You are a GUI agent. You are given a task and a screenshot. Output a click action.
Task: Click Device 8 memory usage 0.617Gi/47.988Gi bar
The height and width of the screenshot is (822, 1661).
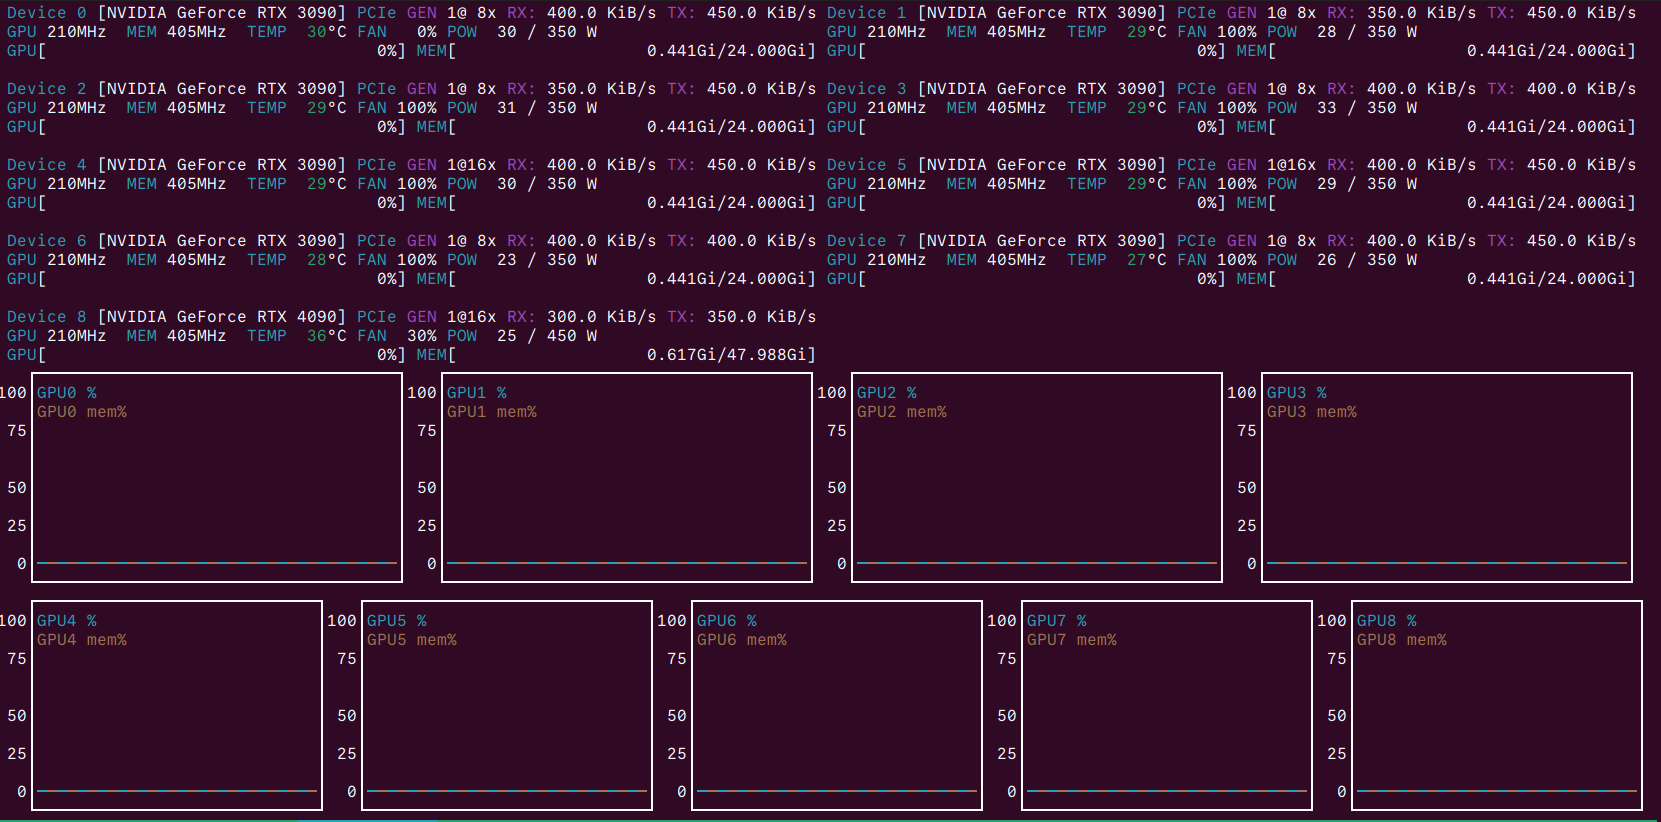(730, 355)
